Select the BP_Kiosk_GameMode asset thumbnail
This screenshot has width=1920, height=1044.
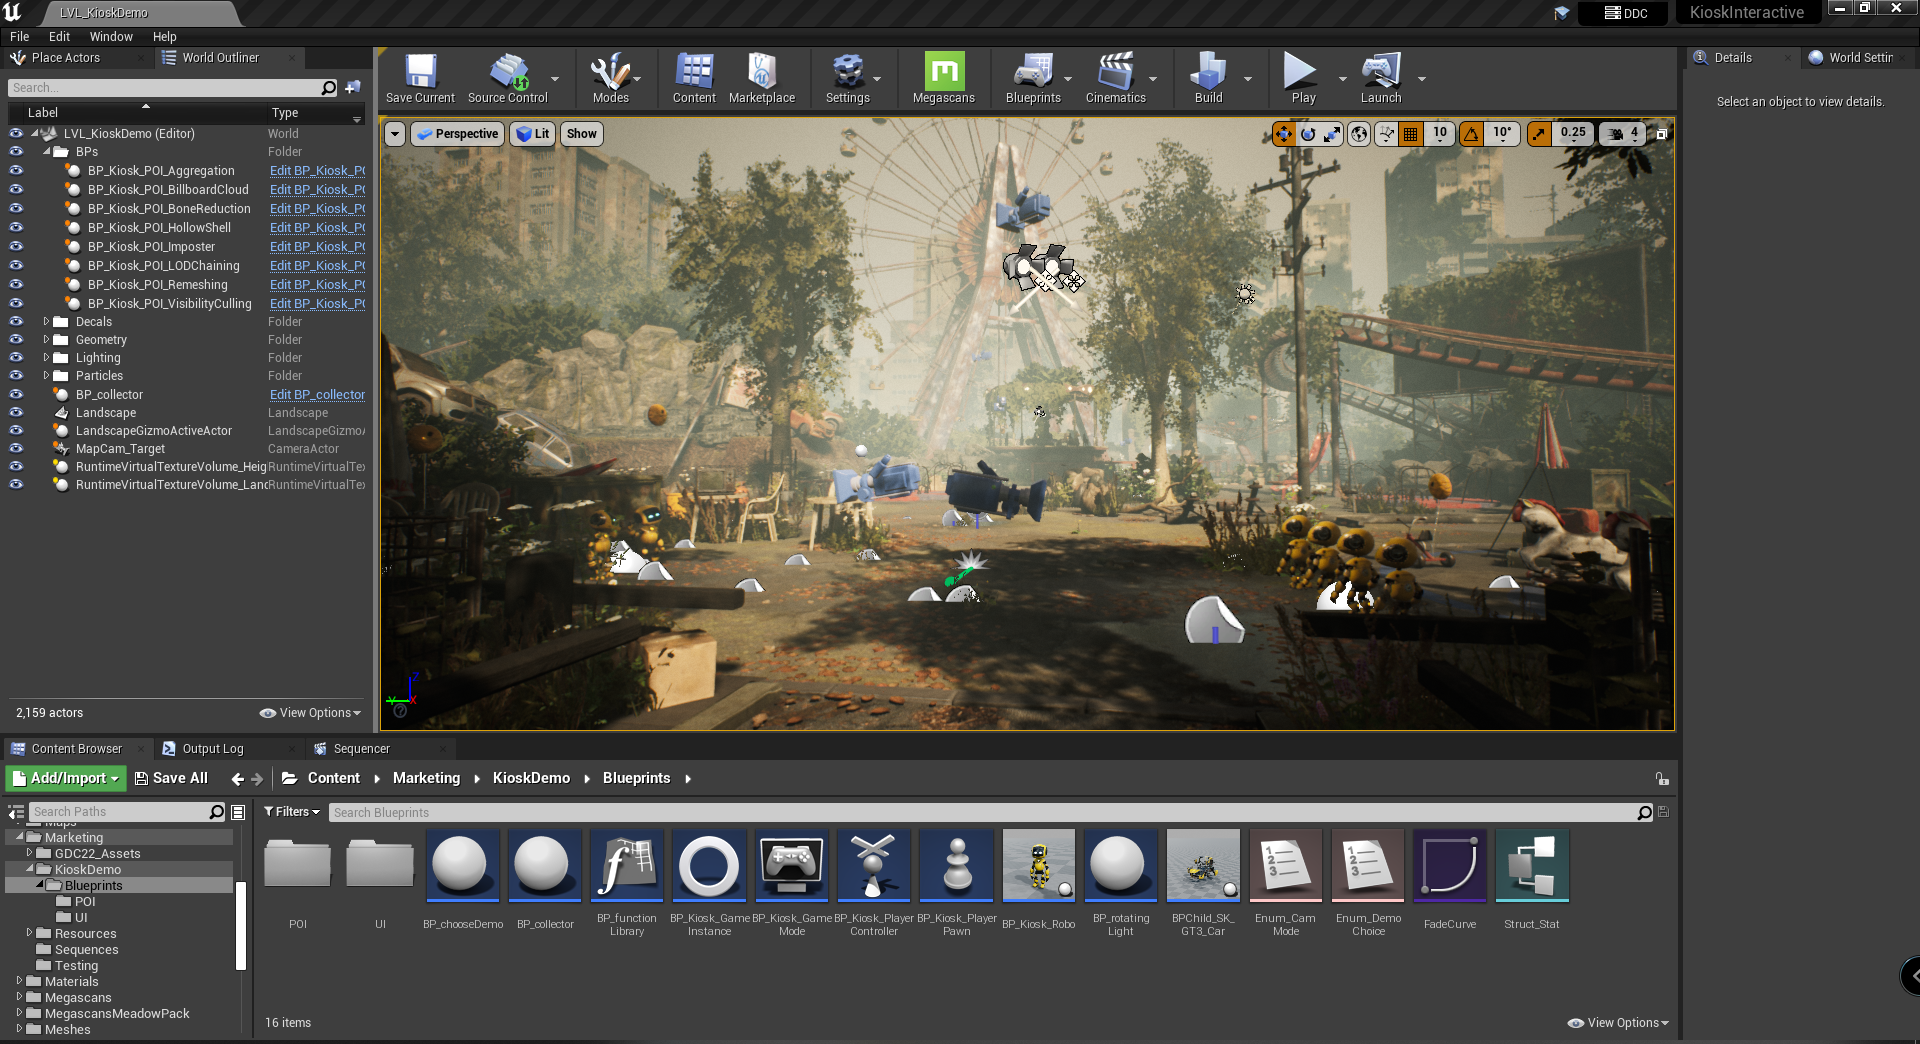[x=792, y=866]
